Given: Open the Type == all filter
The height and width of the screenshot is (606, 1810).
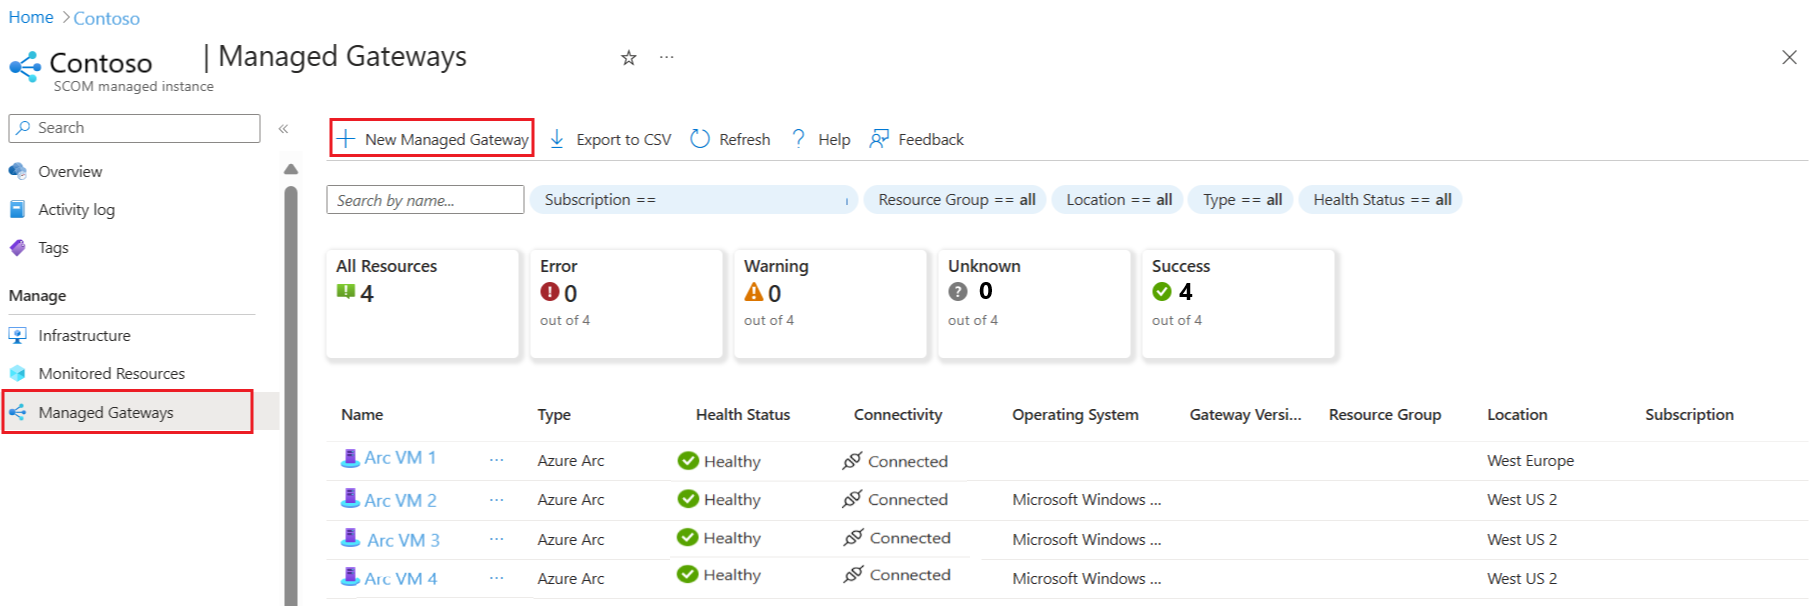Looking at the screenshot, I should point(1241,200).
